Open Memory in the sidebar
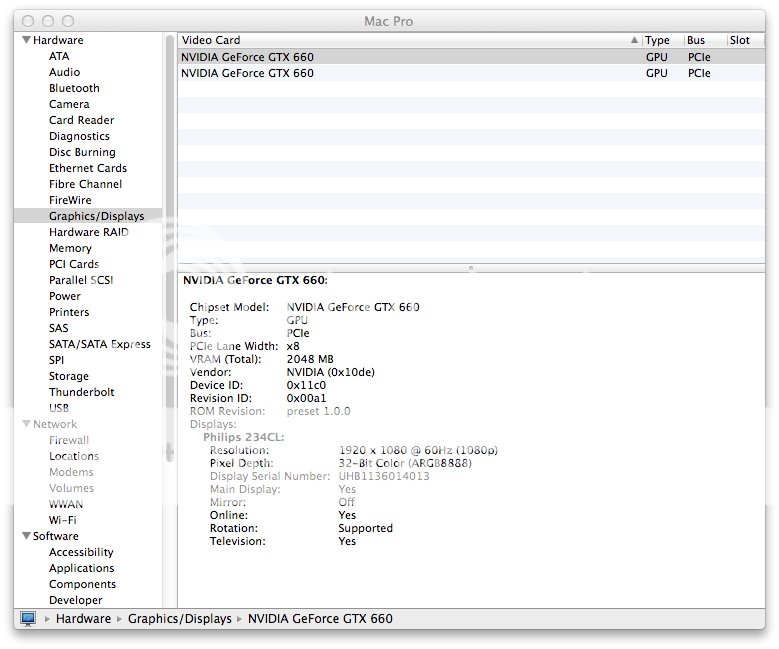This screenshot has height=649, width=779. 70,248
